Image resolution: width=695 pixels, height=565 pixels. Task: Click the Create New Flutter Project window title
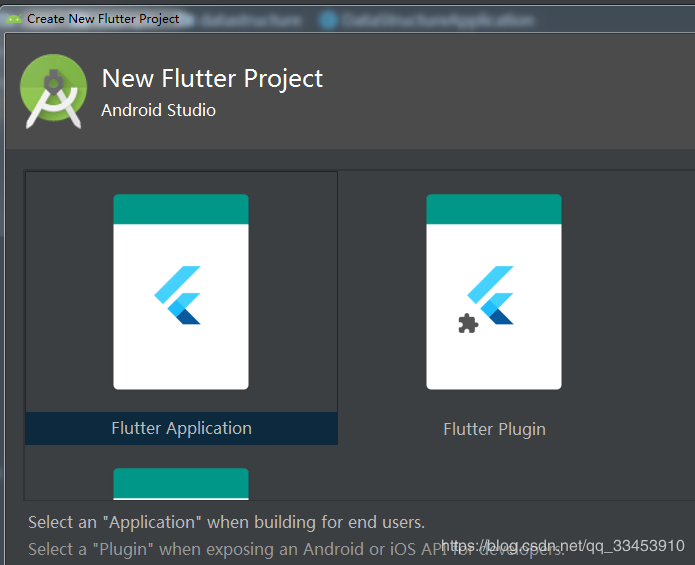click(103, 19)
